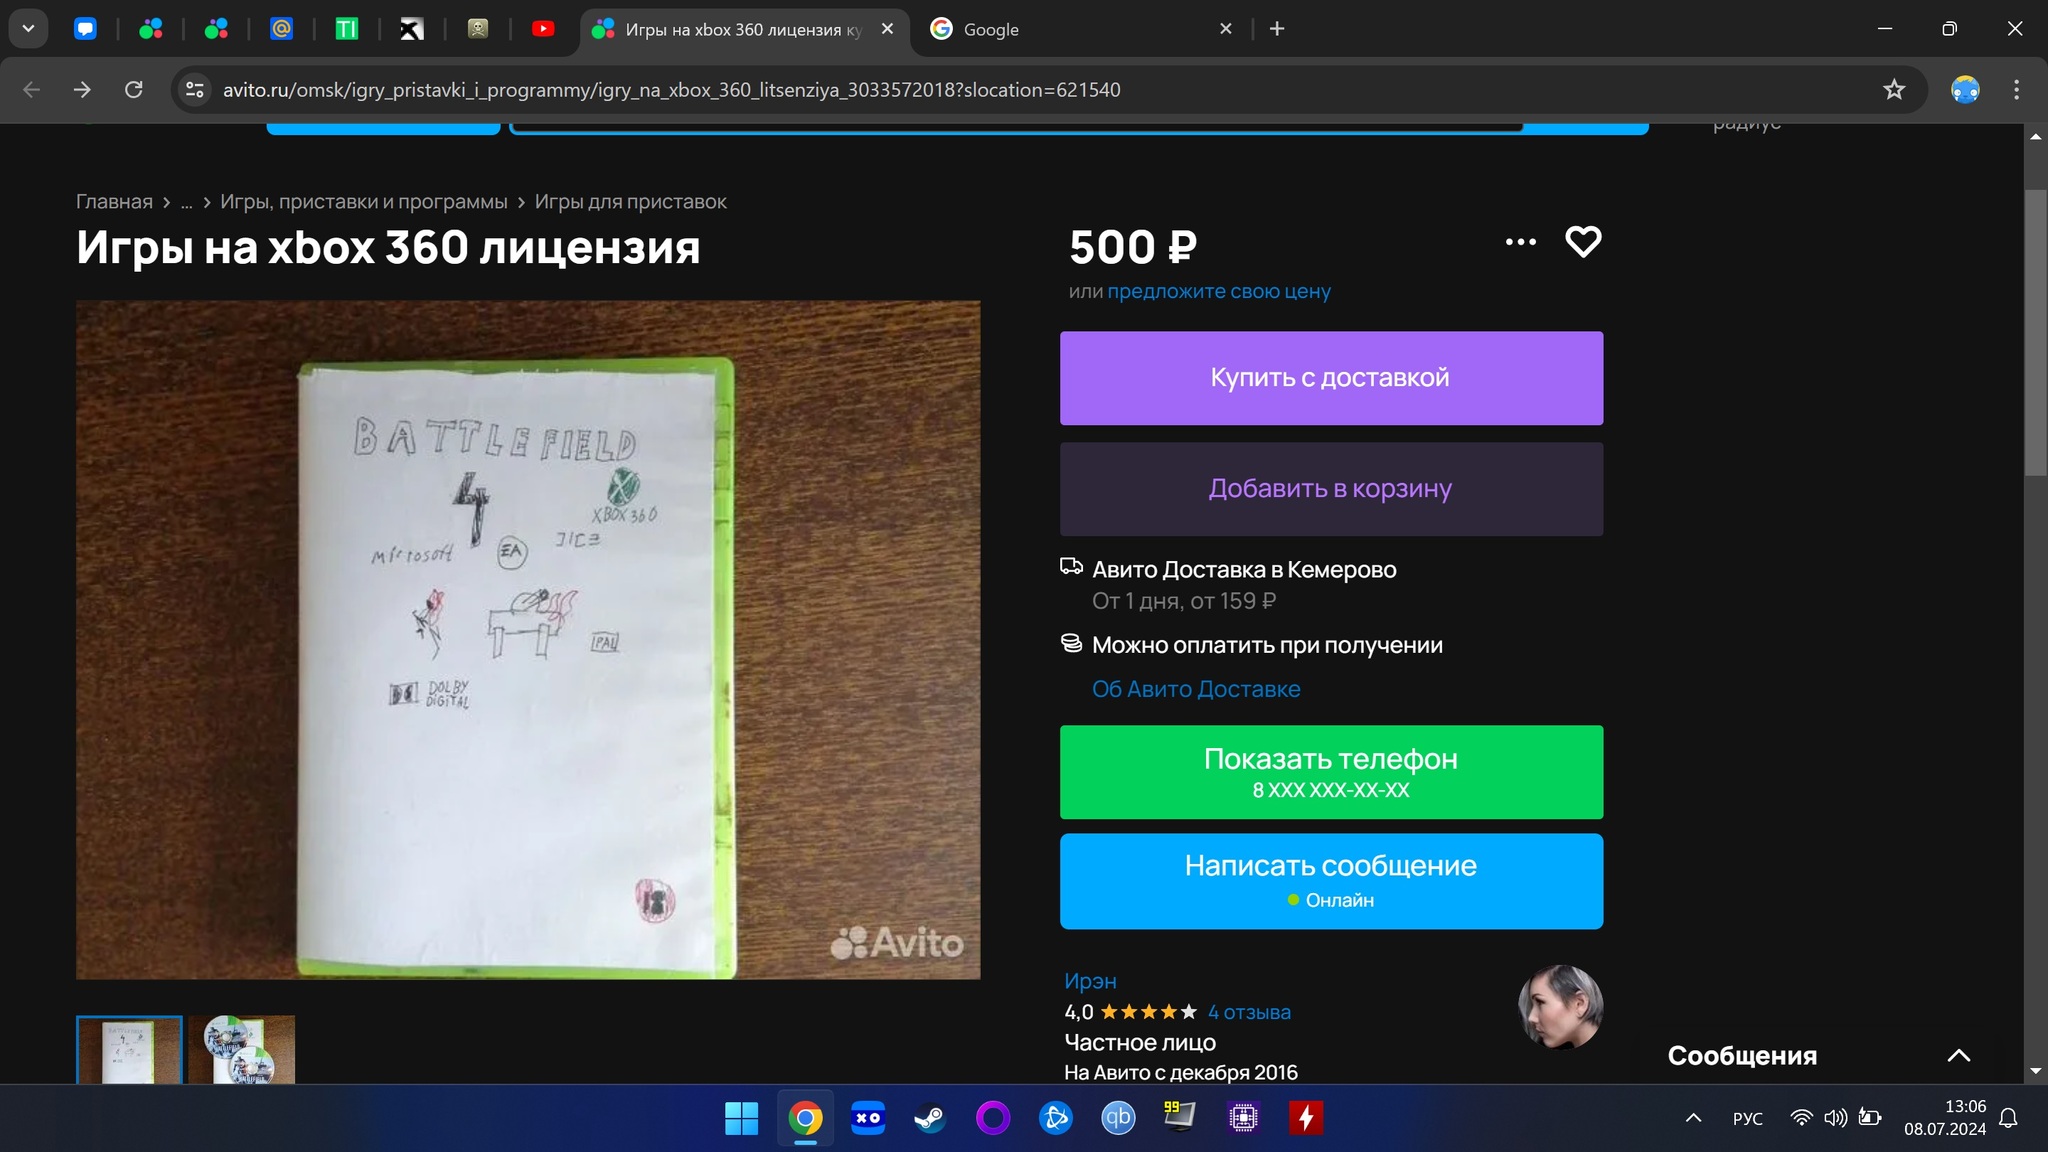Screen dimensions: 2048x1152
Task: Open Wi-Fi network settings icon
Action: (x=1801, y=1118)
